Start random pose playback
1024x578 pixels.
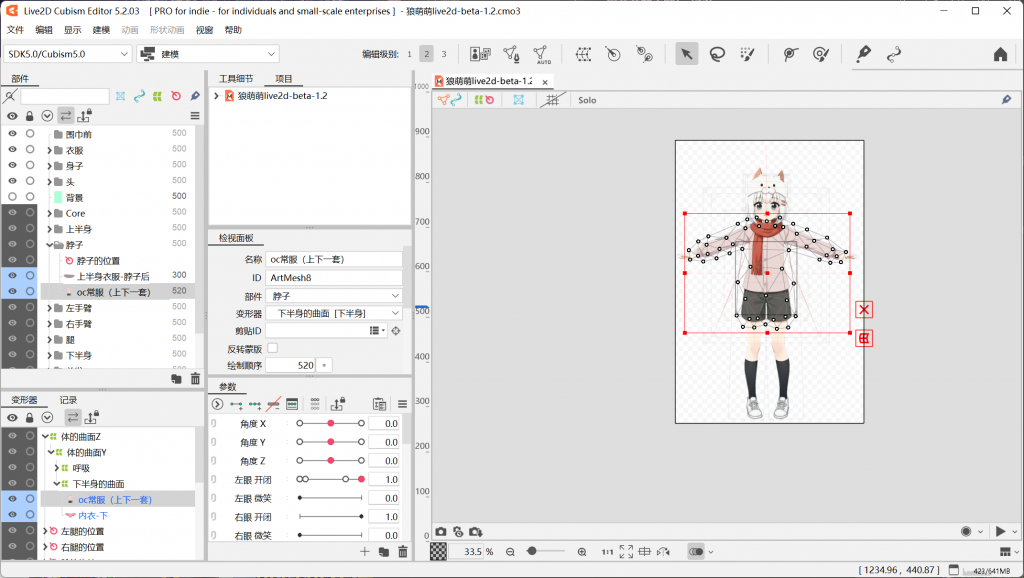(1000, 532)
